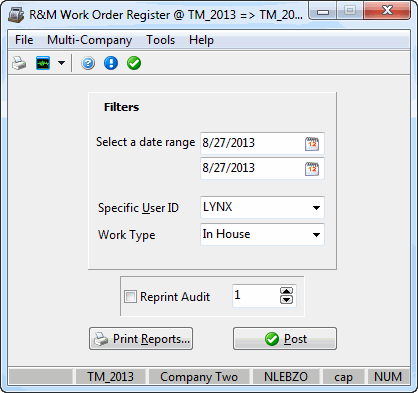
Task: Click the printer icon in the toolbar
Action: (x=19, y=63)
